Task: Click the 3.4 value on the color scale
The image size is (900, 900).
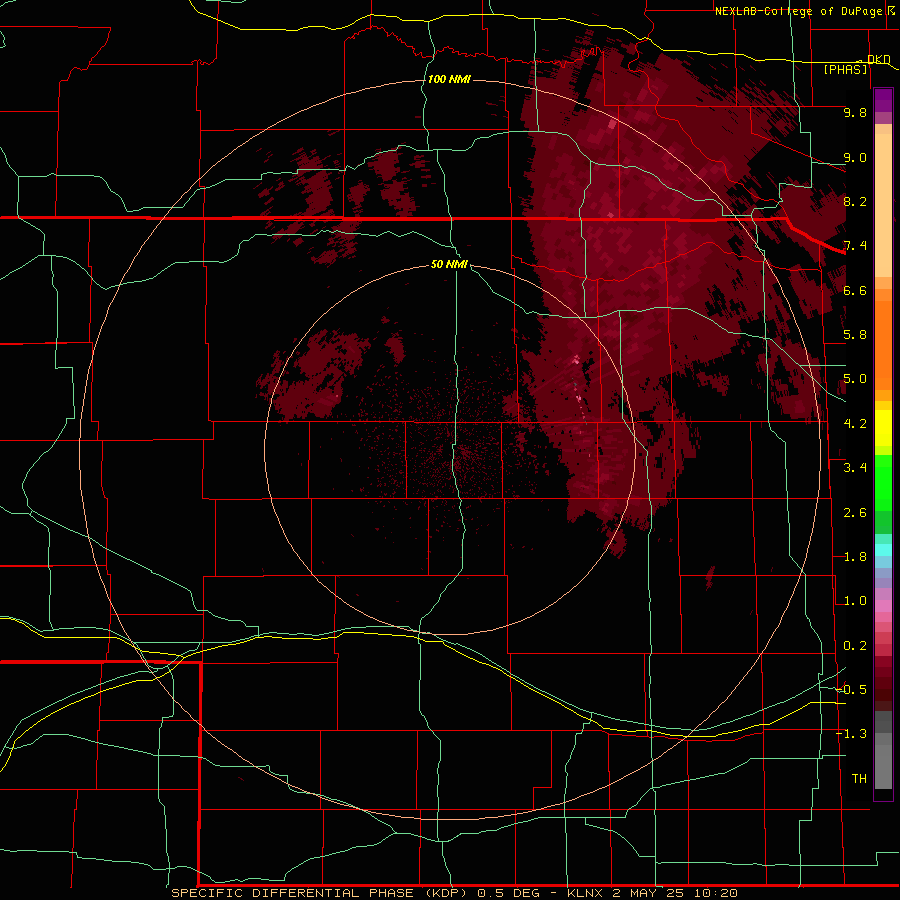Action: (855, 468)
